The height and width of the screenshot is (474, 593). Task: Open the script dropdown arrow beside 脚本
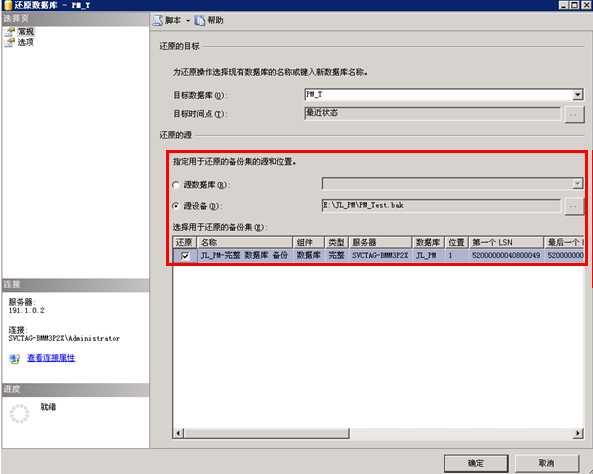click(188, 20)
